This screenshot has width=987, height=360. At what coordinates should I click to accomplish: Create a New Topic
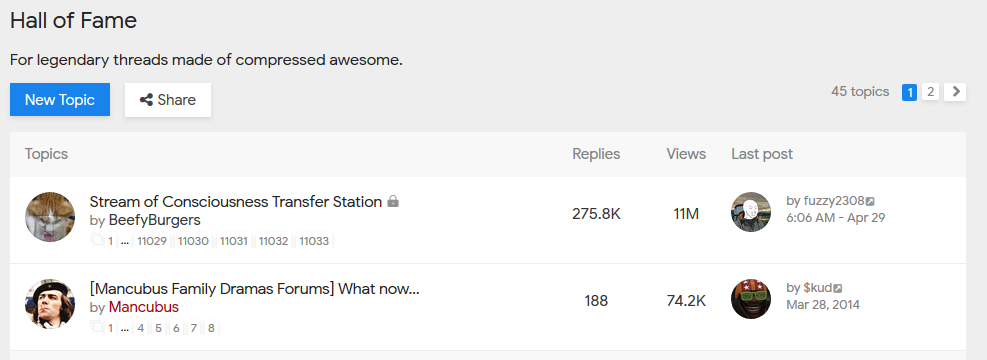click(60, 99)
